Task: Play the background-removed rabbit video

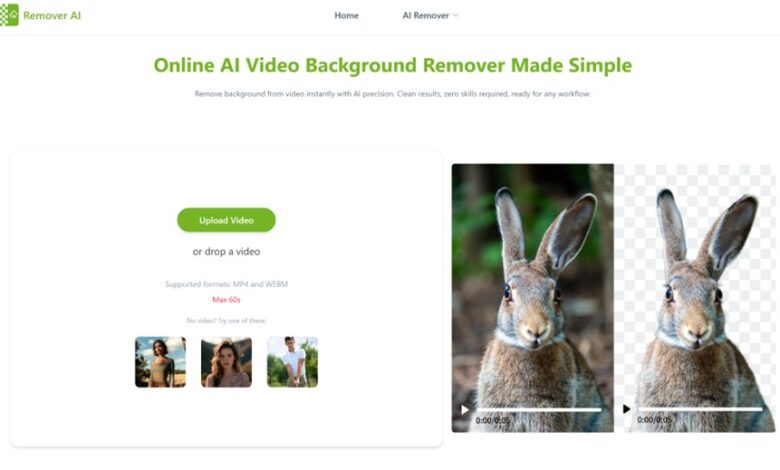Action: point(626,409)
